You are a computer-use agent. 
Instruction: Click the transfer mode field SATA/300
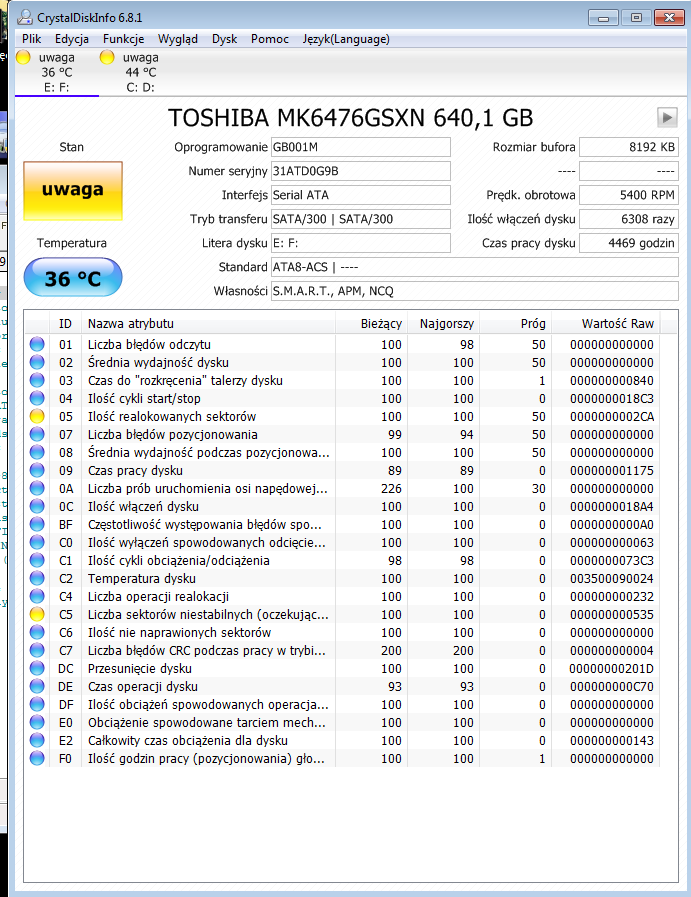pyautogui.click(x=360, y=219)
